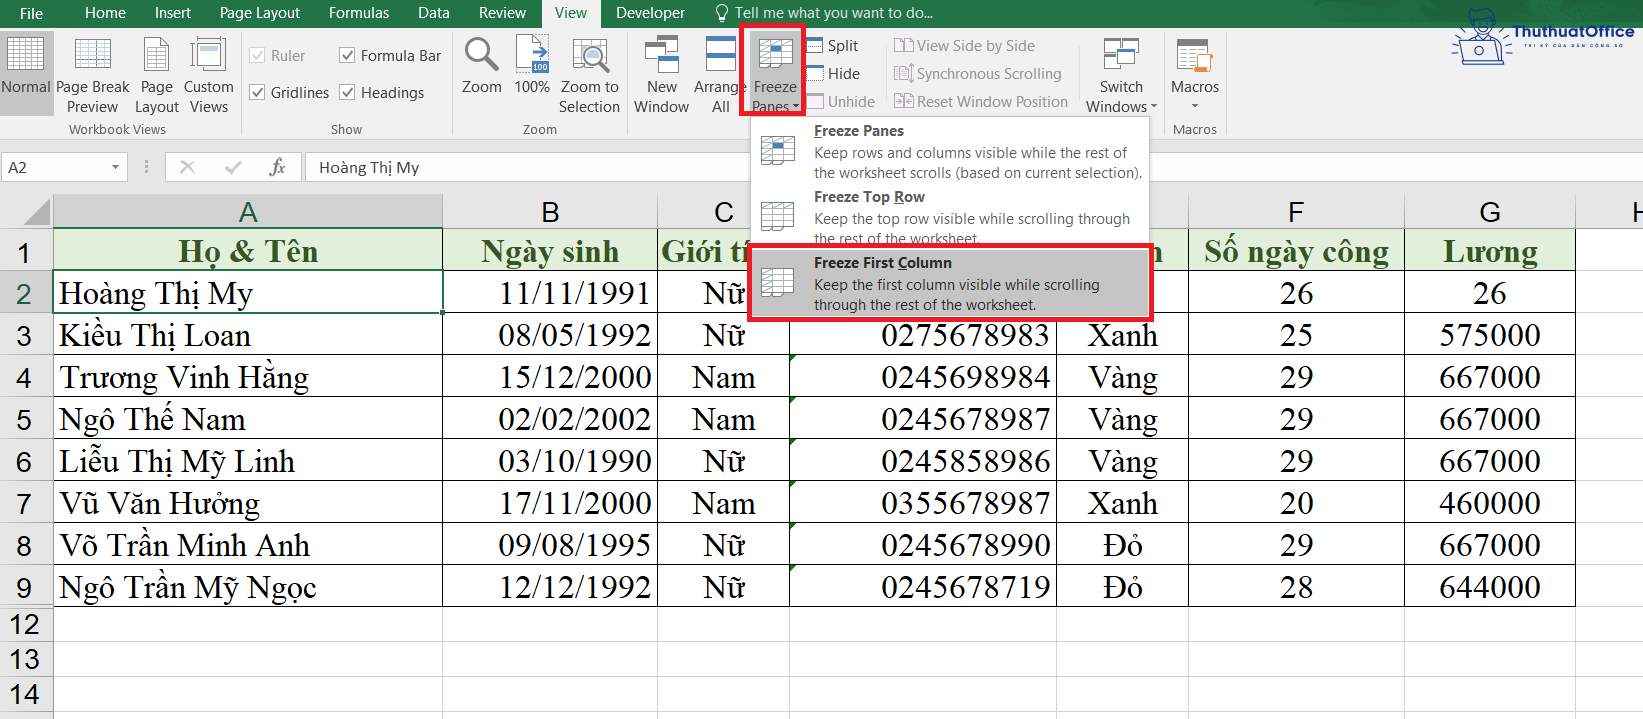The width and height of the screenshot is (1643, 719).
Task: Click salary cell 575000
Action: (x=1490, y=335)
